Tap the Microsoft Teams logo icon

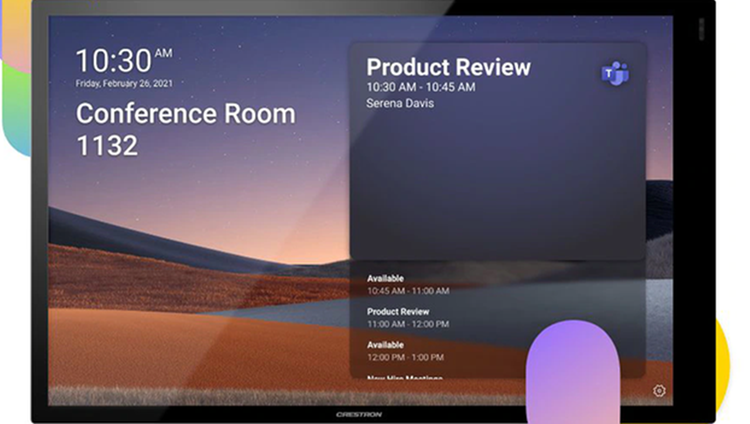(615, 74)
